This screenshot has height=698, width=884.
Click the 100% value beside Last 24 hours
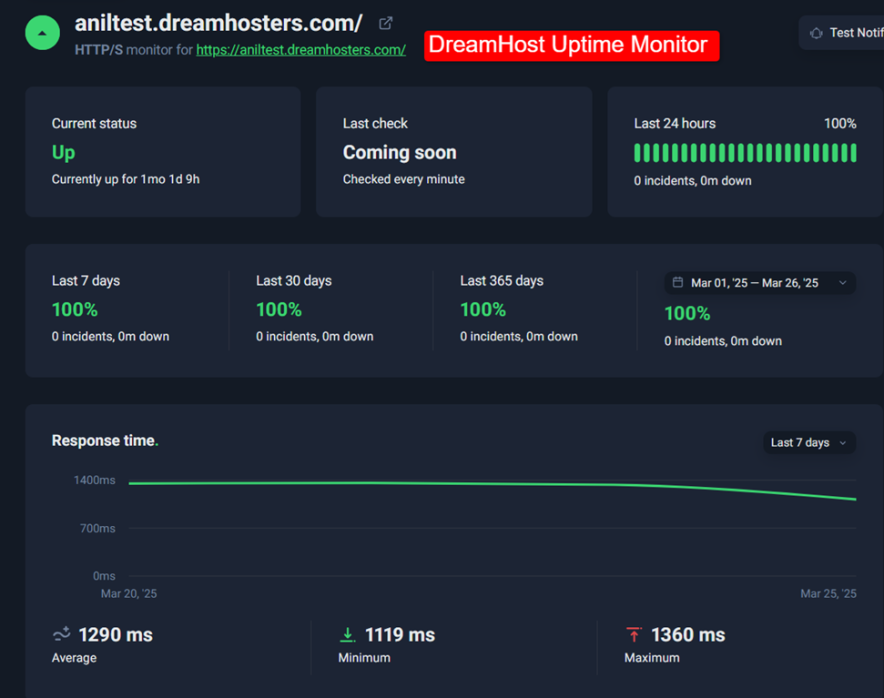pyautogui.click(x=840, y=123)
